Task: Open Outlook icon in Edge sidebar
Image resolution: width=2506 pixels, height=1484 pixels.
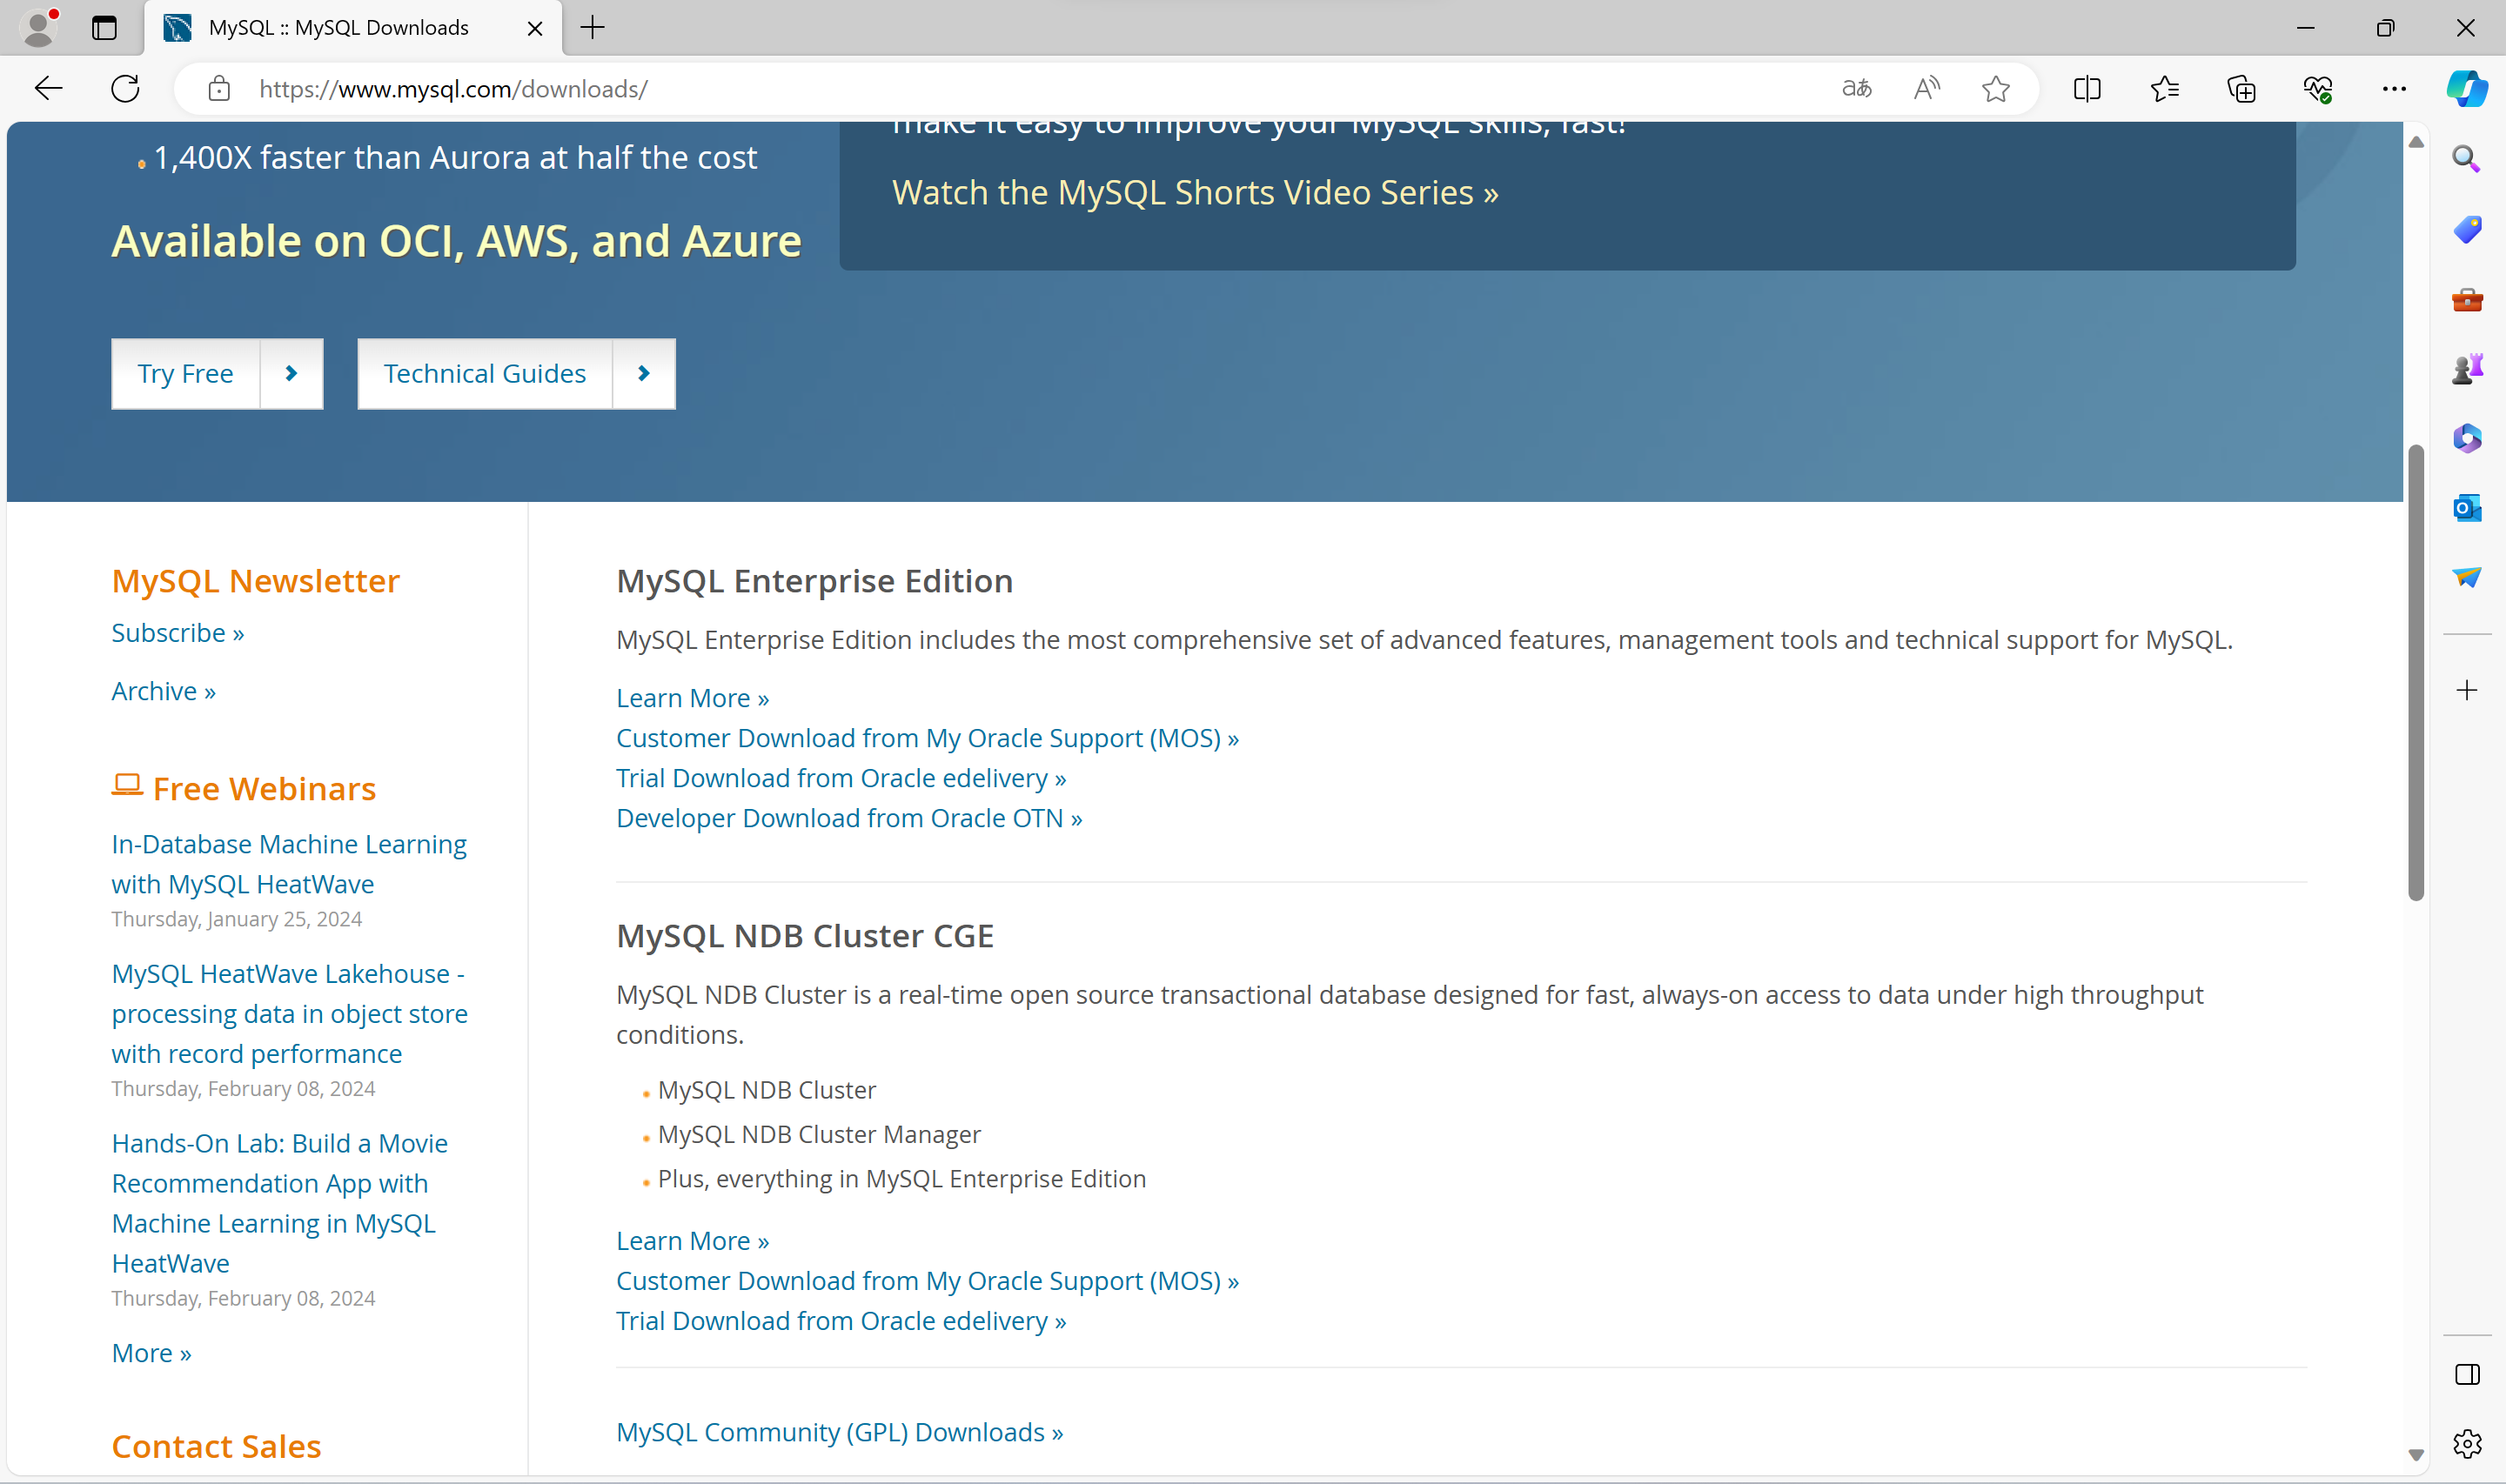Action: tap(2466, 508)
